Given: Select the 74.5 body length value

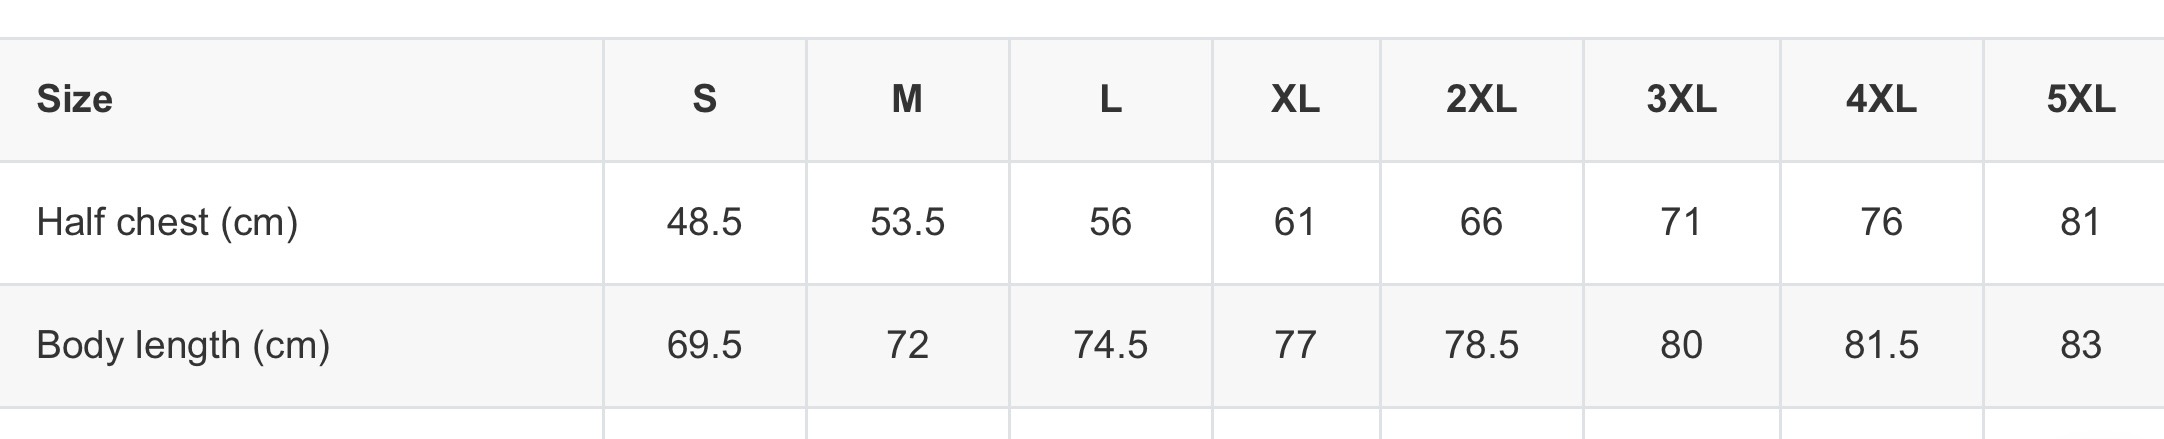Looking at the screenshot, I should point(1110,345).
